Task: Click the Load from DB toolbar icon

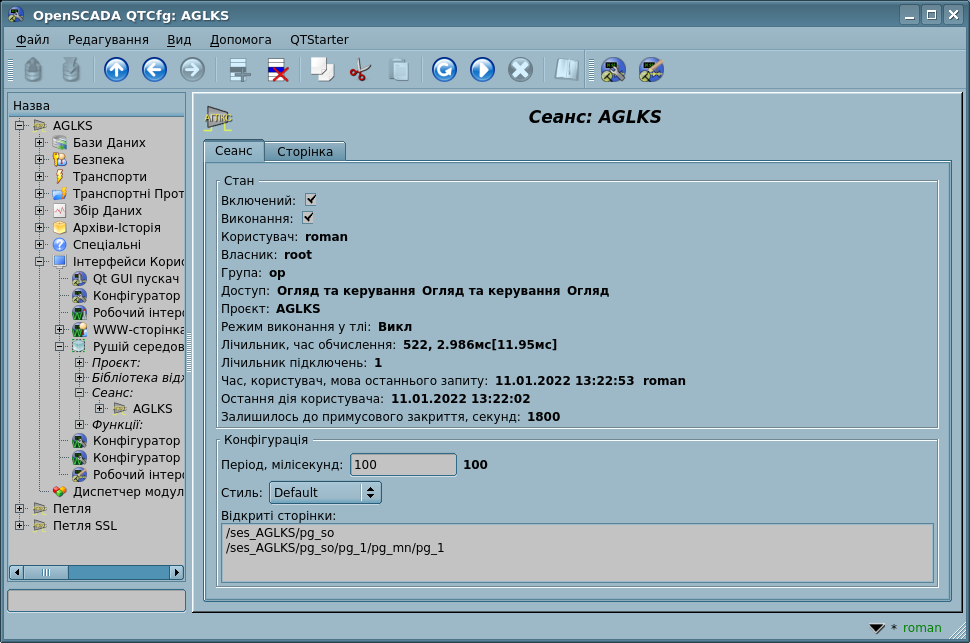Action: (x=33, y=70)
